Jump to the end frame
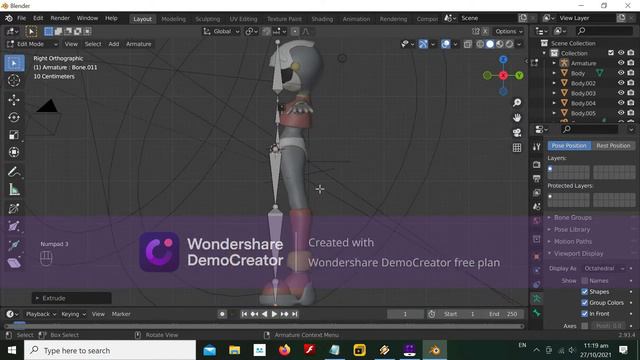Screen dimensions: 640x360 [295, 314]
